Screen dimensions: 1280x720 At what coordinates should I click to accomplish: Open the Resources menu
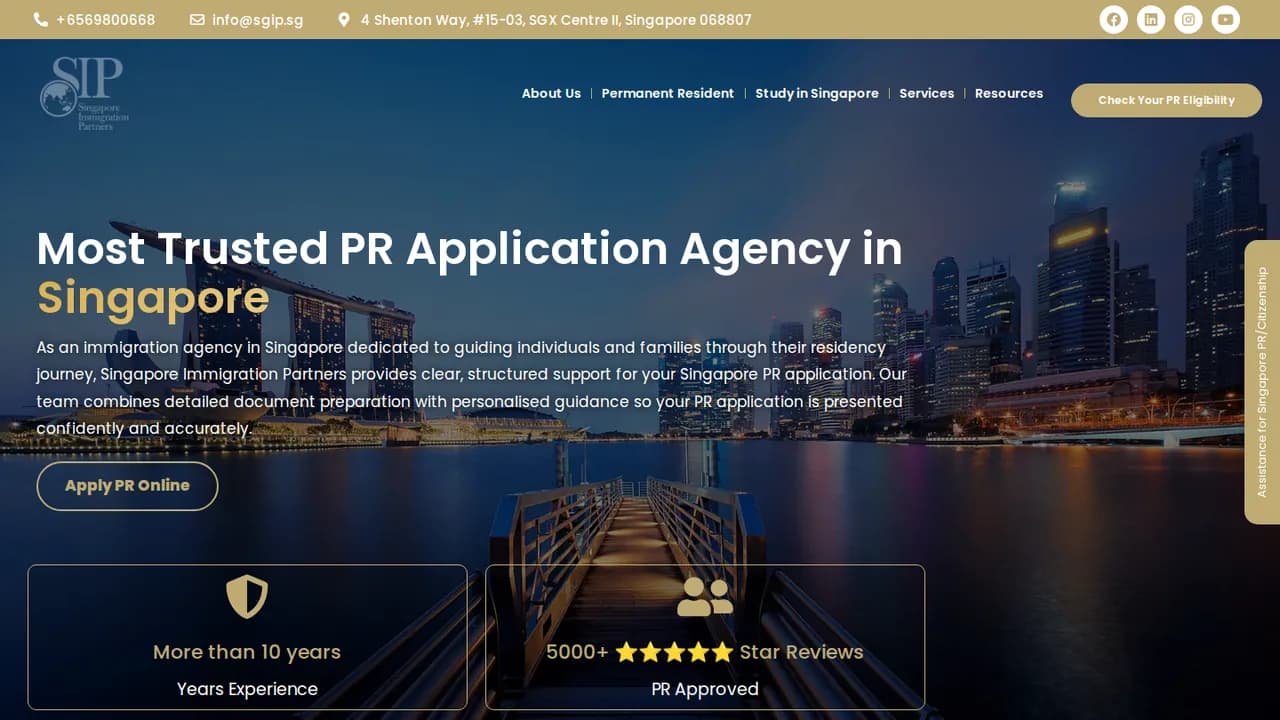click(1009, 93)
